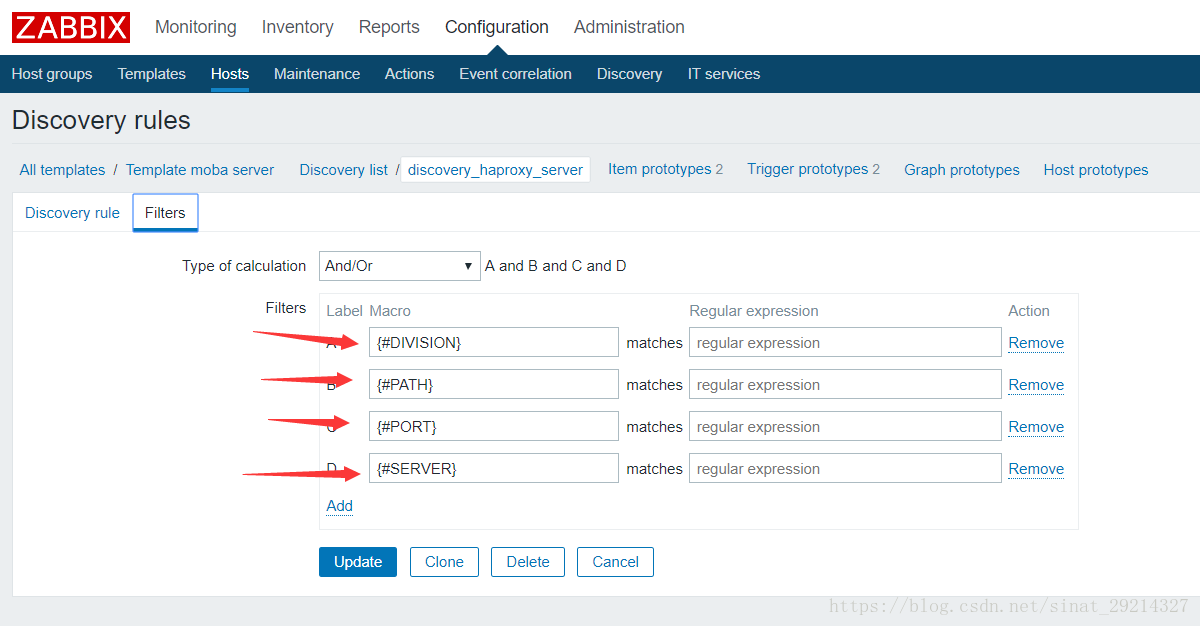Open the Reports menu
The width and height of the screenshot is (1200, 626).
[389, 27]
